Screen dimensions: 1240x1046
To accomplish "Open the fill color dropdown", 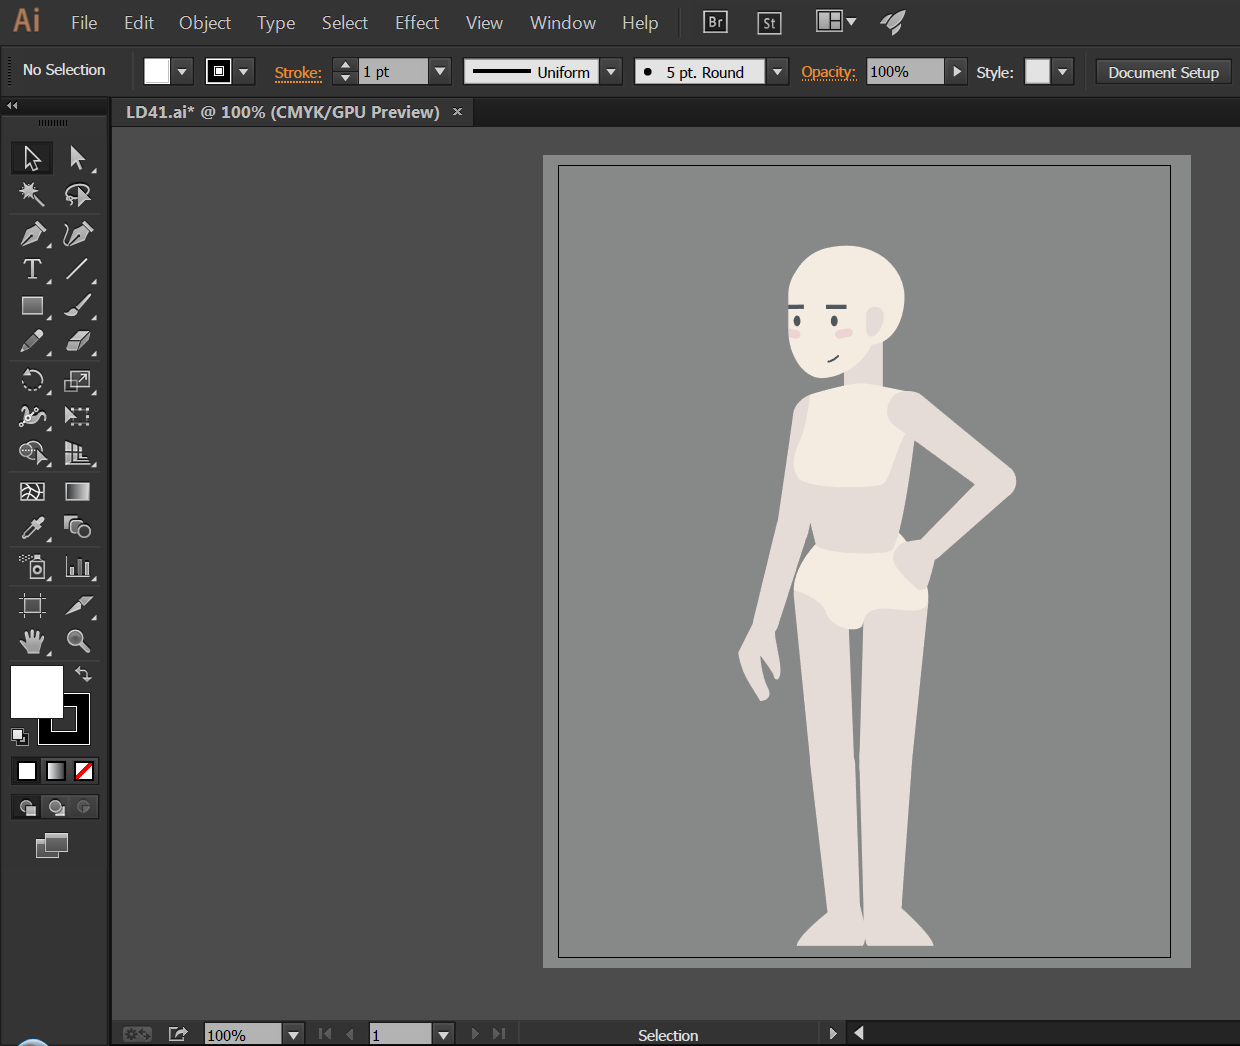I will tap(182, 72).
